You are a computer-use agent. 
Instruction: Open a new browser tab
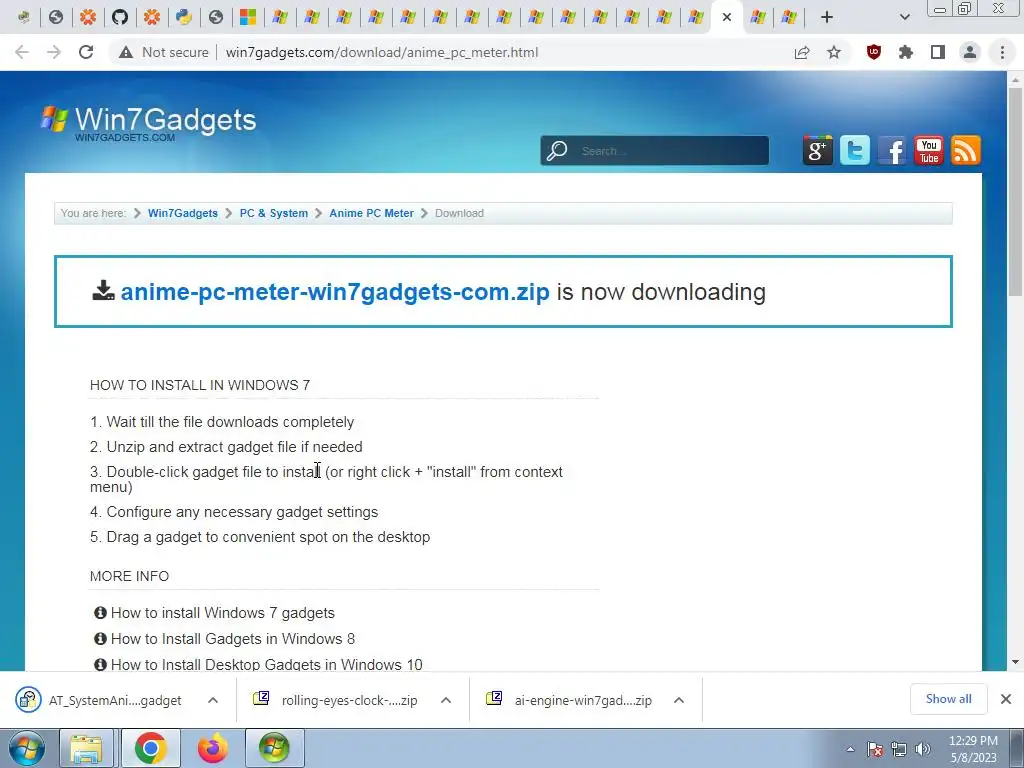(827, 18)
